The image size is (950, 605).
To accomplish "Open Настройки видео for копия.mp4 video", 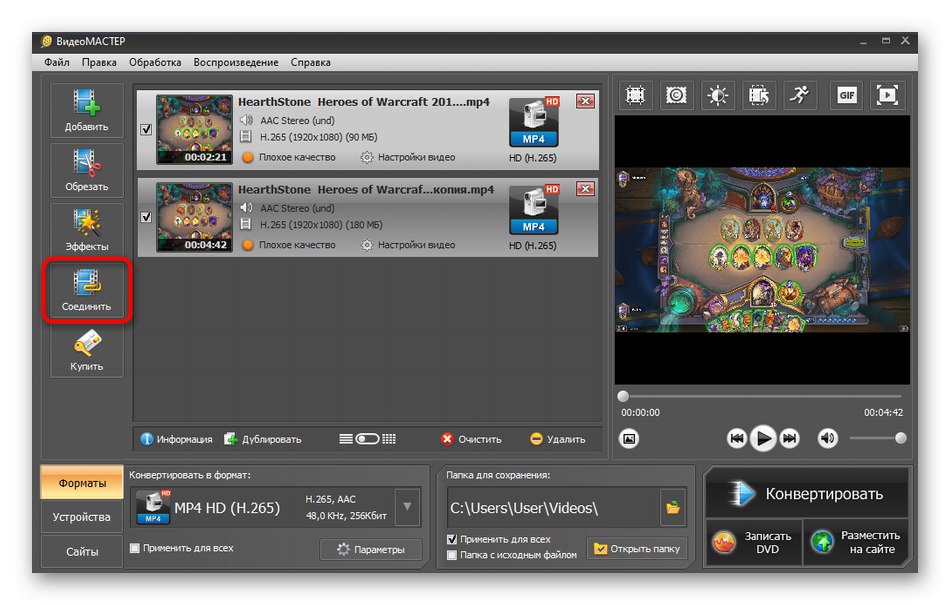I will click(408, 245).
